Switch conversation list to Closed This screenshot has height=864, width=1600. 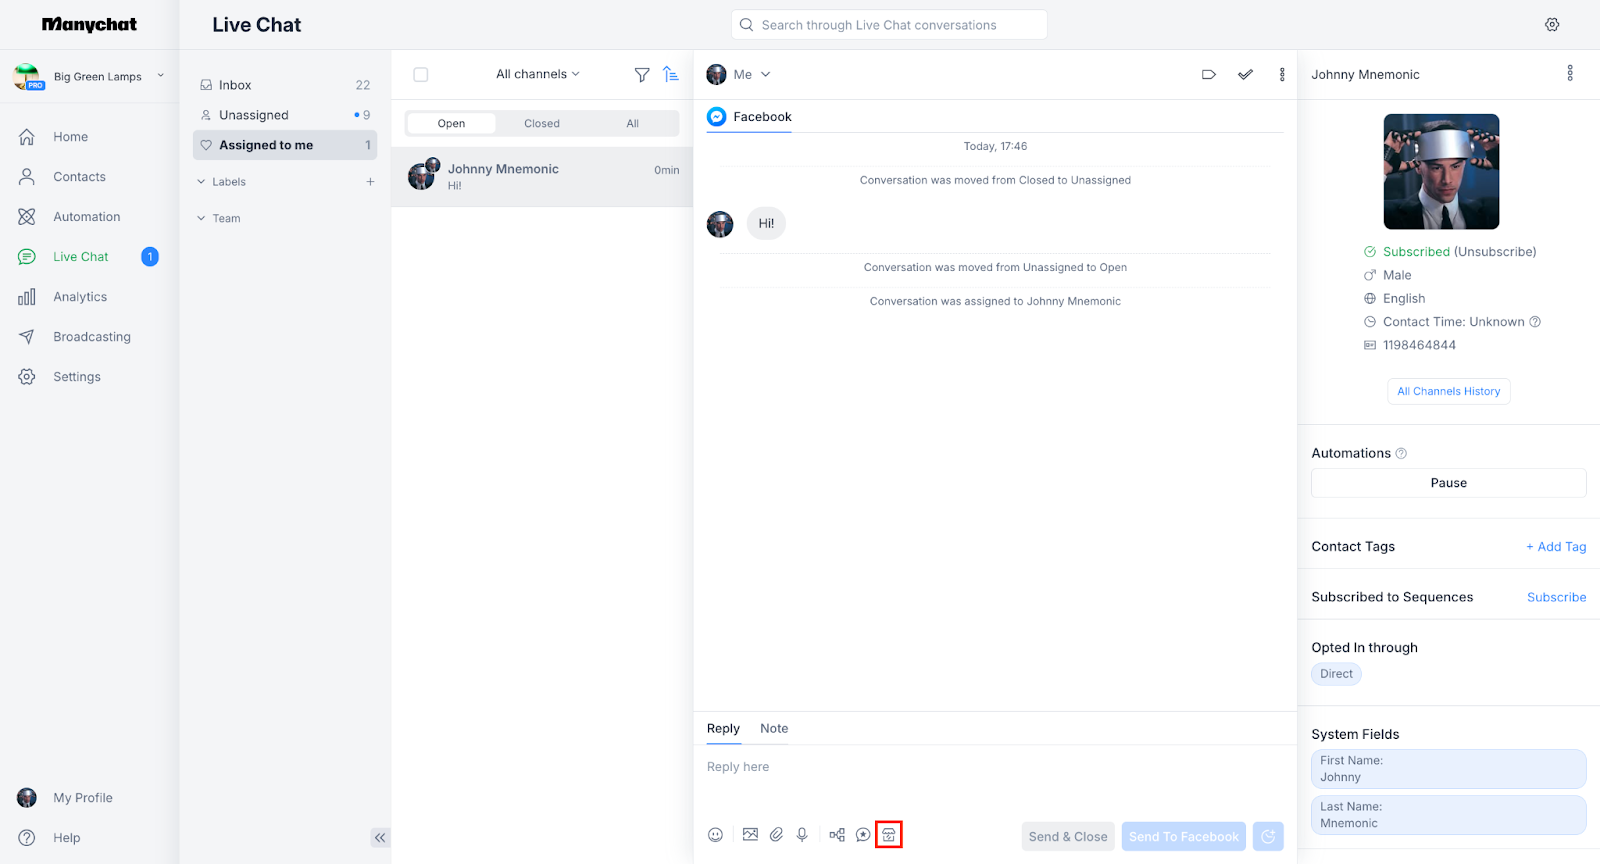tap(542, 124)
